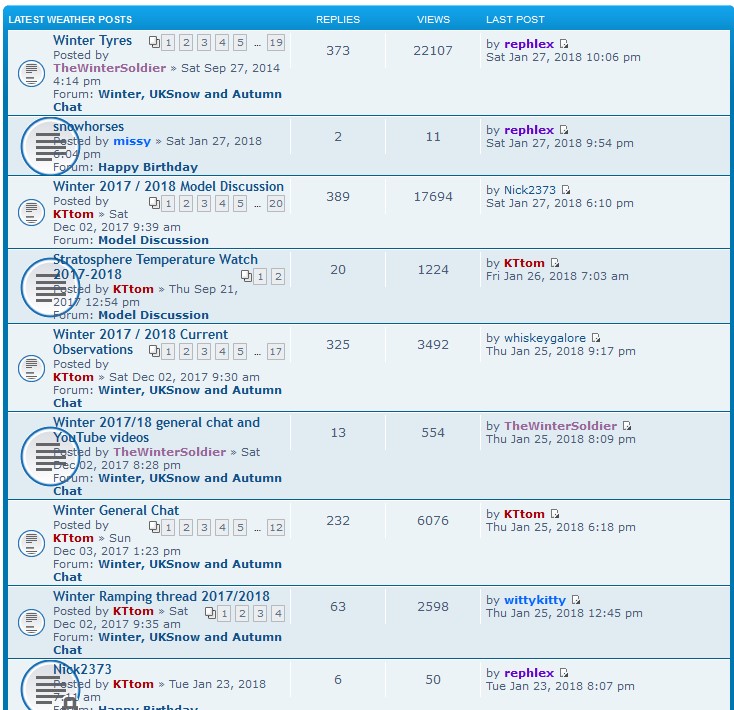View latest post icon next to rephlex 8:07 pm
The image size is (734, 710).
564,673
